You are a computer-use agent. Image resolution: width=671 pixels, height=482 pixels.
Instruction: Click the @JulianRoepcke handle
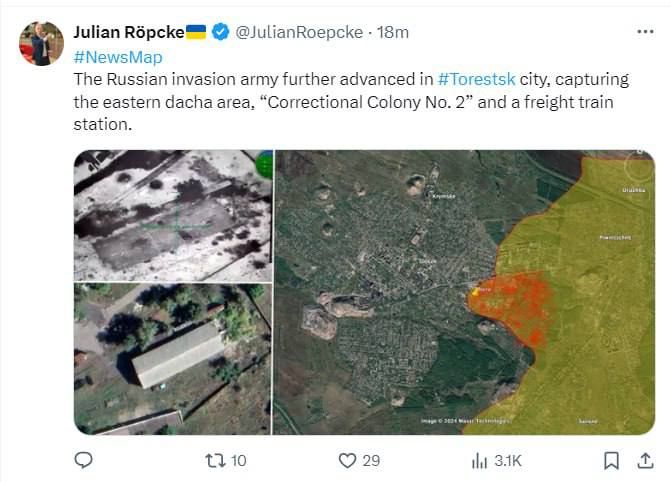click(x=298, y=32)
